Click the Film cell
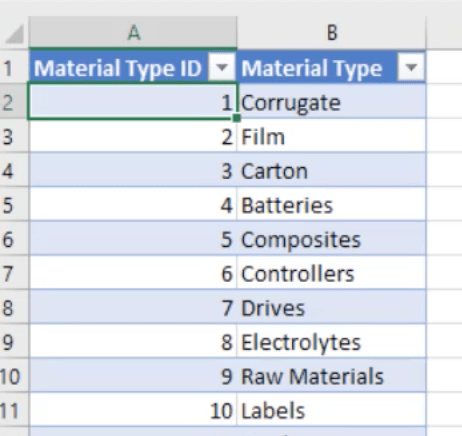Image resolution: width=462 pixels, height=436 pixels. (331, 136)
